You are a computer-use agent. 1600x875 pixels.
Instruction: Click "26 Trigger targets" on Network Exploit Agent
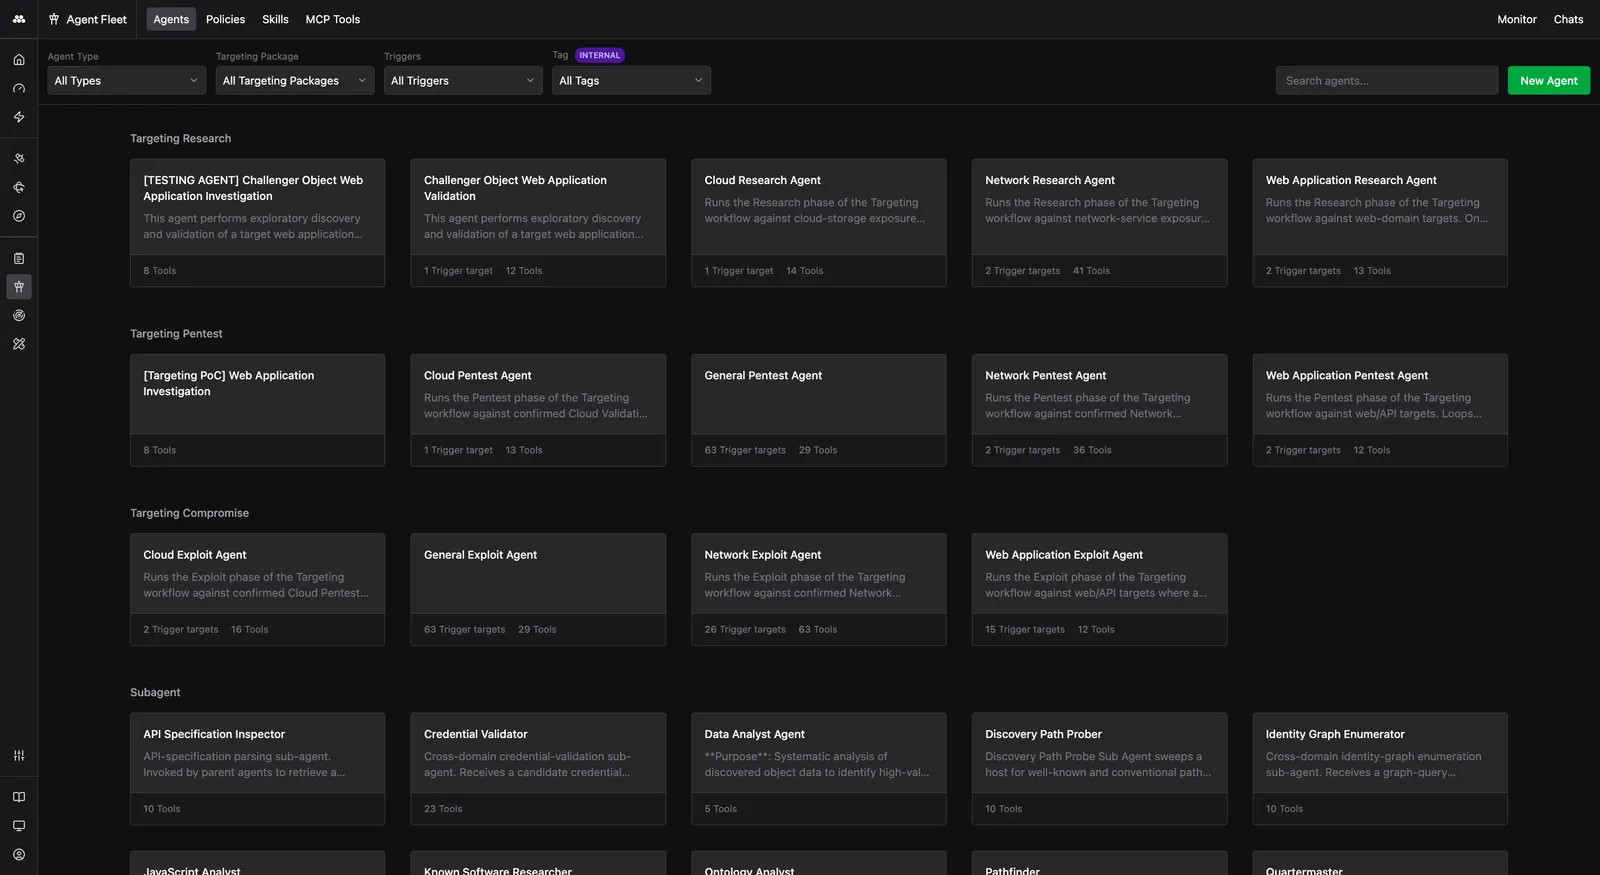745,630
